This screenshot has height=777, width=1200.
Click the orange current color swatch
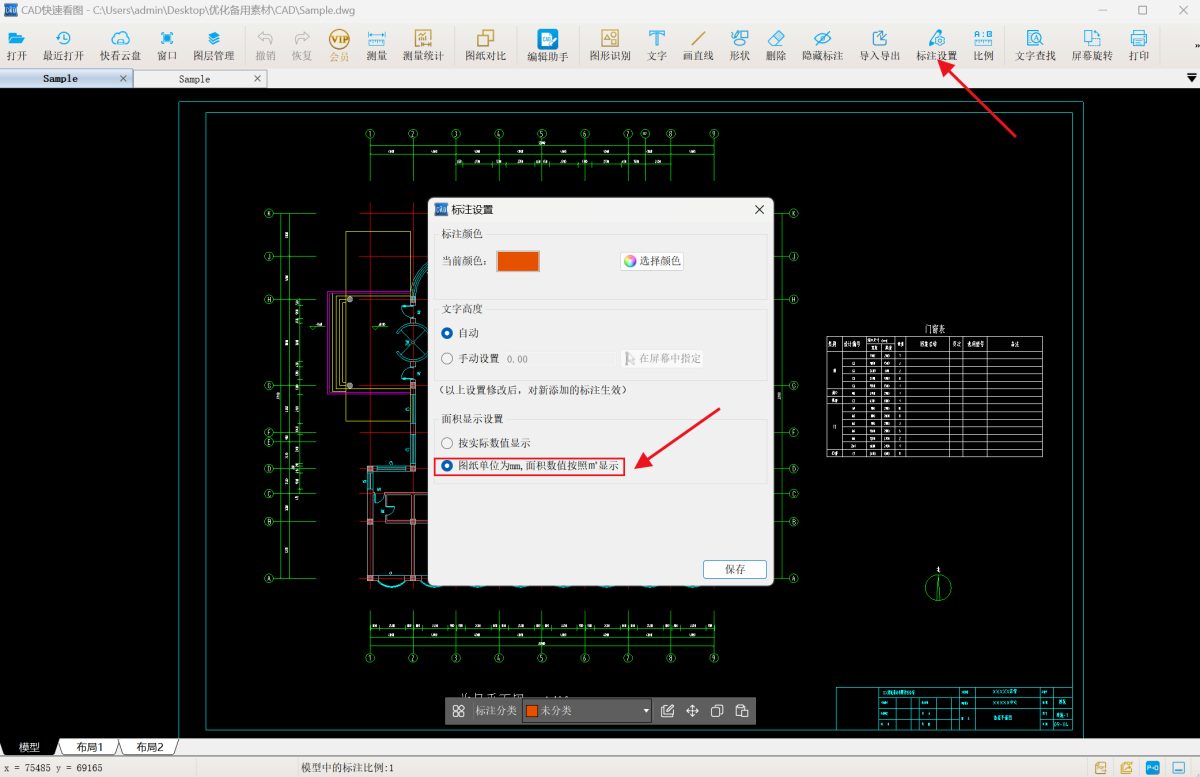point(518,261)
